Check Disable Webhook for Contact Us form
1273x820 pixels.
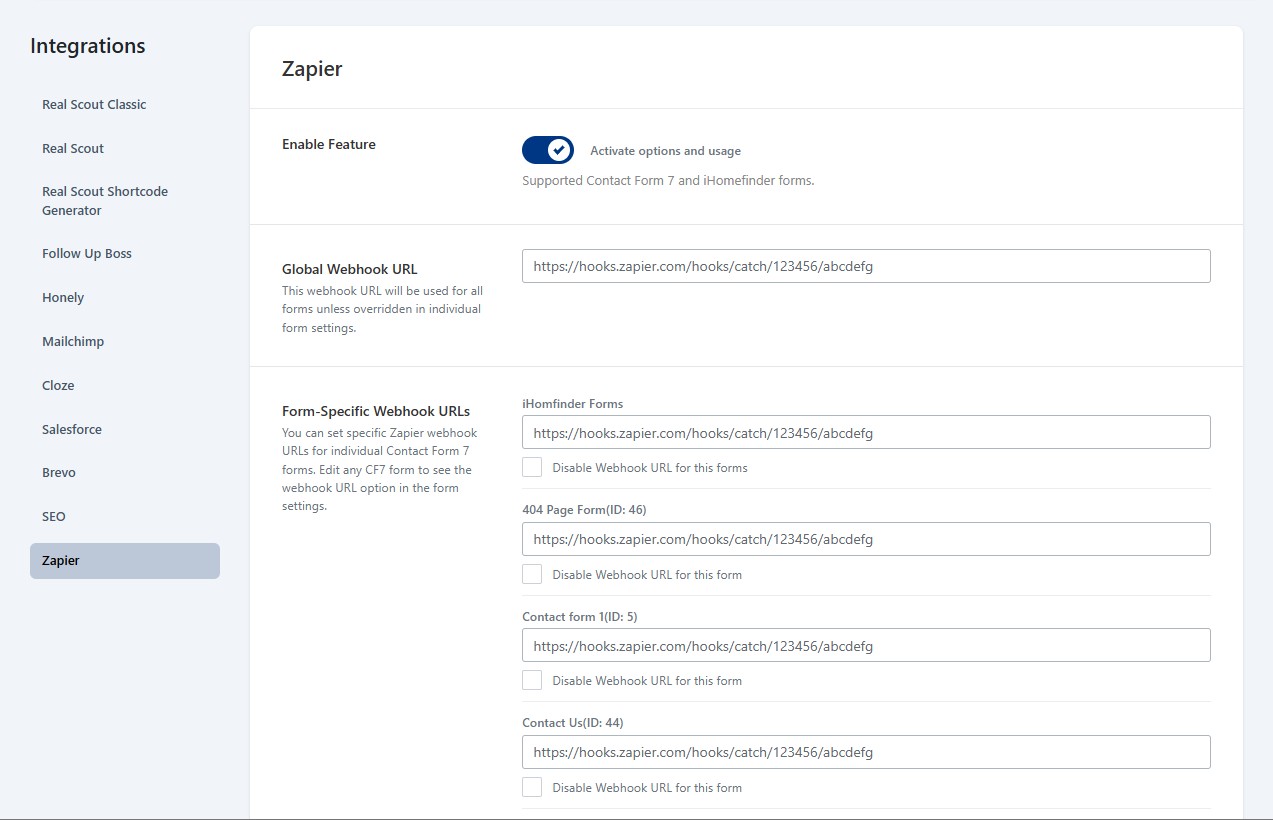pos(532,787)
